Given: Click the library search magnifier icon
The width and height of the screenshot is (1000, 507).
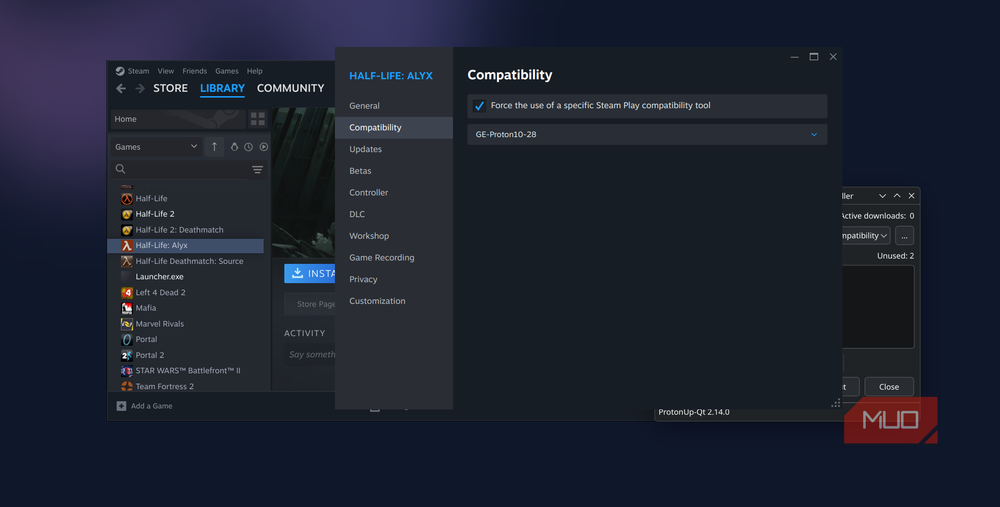Looking at the screenshot, I should tap(121, 169).
